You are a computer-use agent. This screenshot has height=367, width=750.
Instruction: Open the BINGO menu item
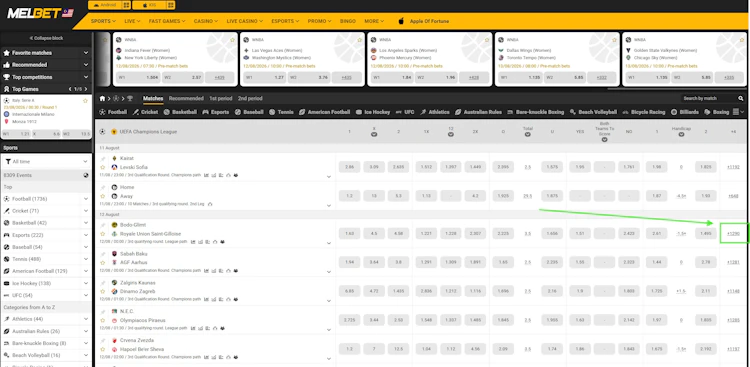tap(348, 21)
